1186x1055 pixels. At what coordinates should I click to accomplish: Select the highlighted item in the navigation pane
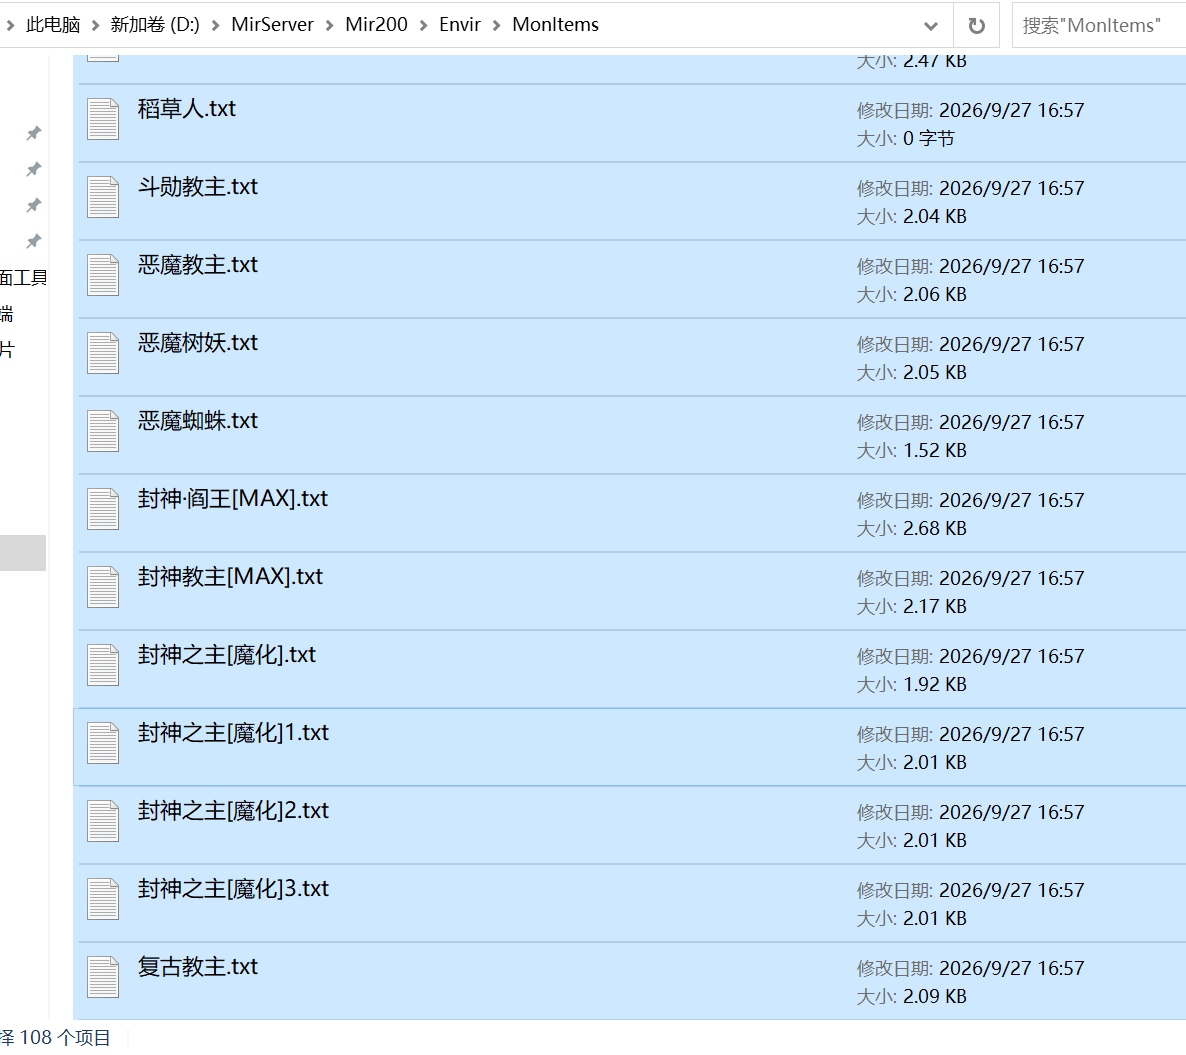click(23, 553)
